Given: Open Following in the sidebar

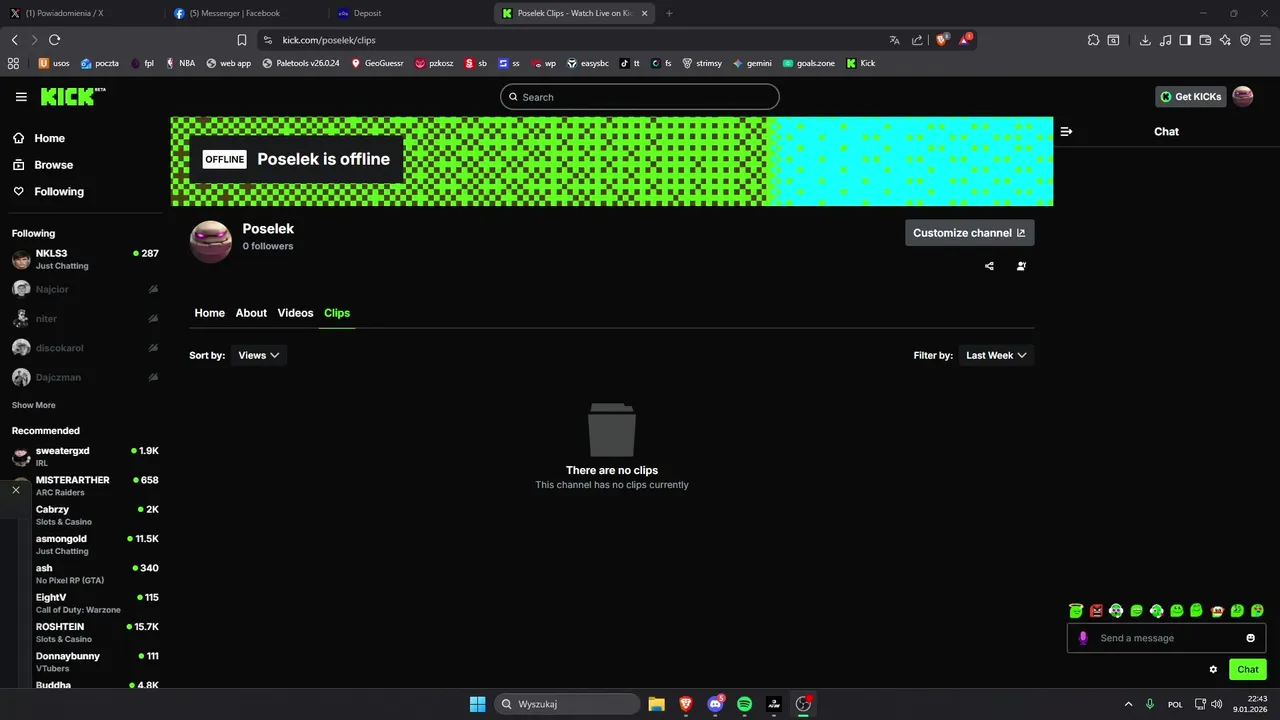Looking at the screenshot, I should (x=48, y=191).
